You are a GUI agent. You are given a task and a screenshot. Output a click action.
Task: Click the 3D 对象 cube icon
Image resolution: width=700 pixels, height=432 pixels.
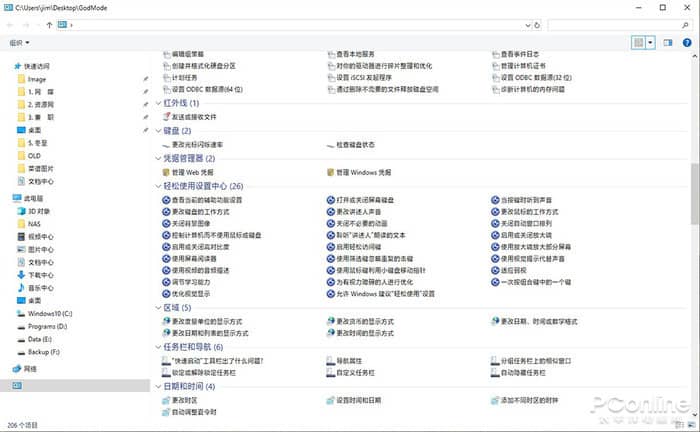click(21, 211)
